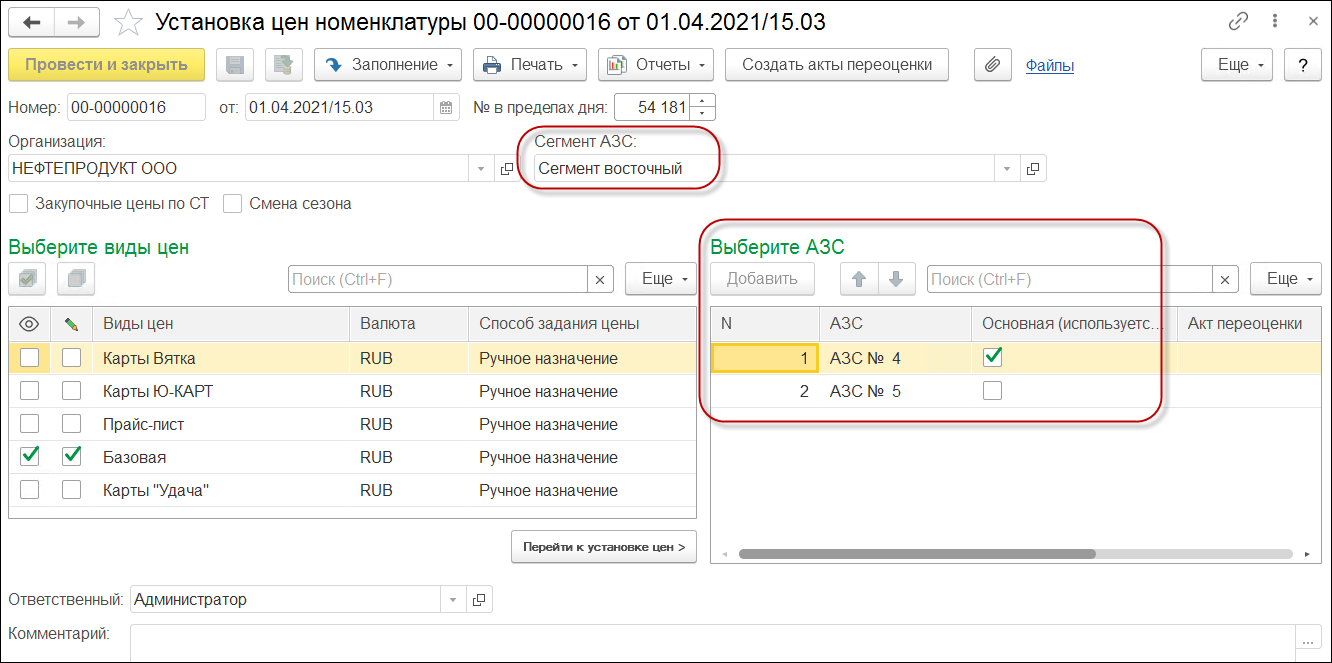The image size is (1332, 663).
Task: Click the post document icon
Action: tap(283, 65)
